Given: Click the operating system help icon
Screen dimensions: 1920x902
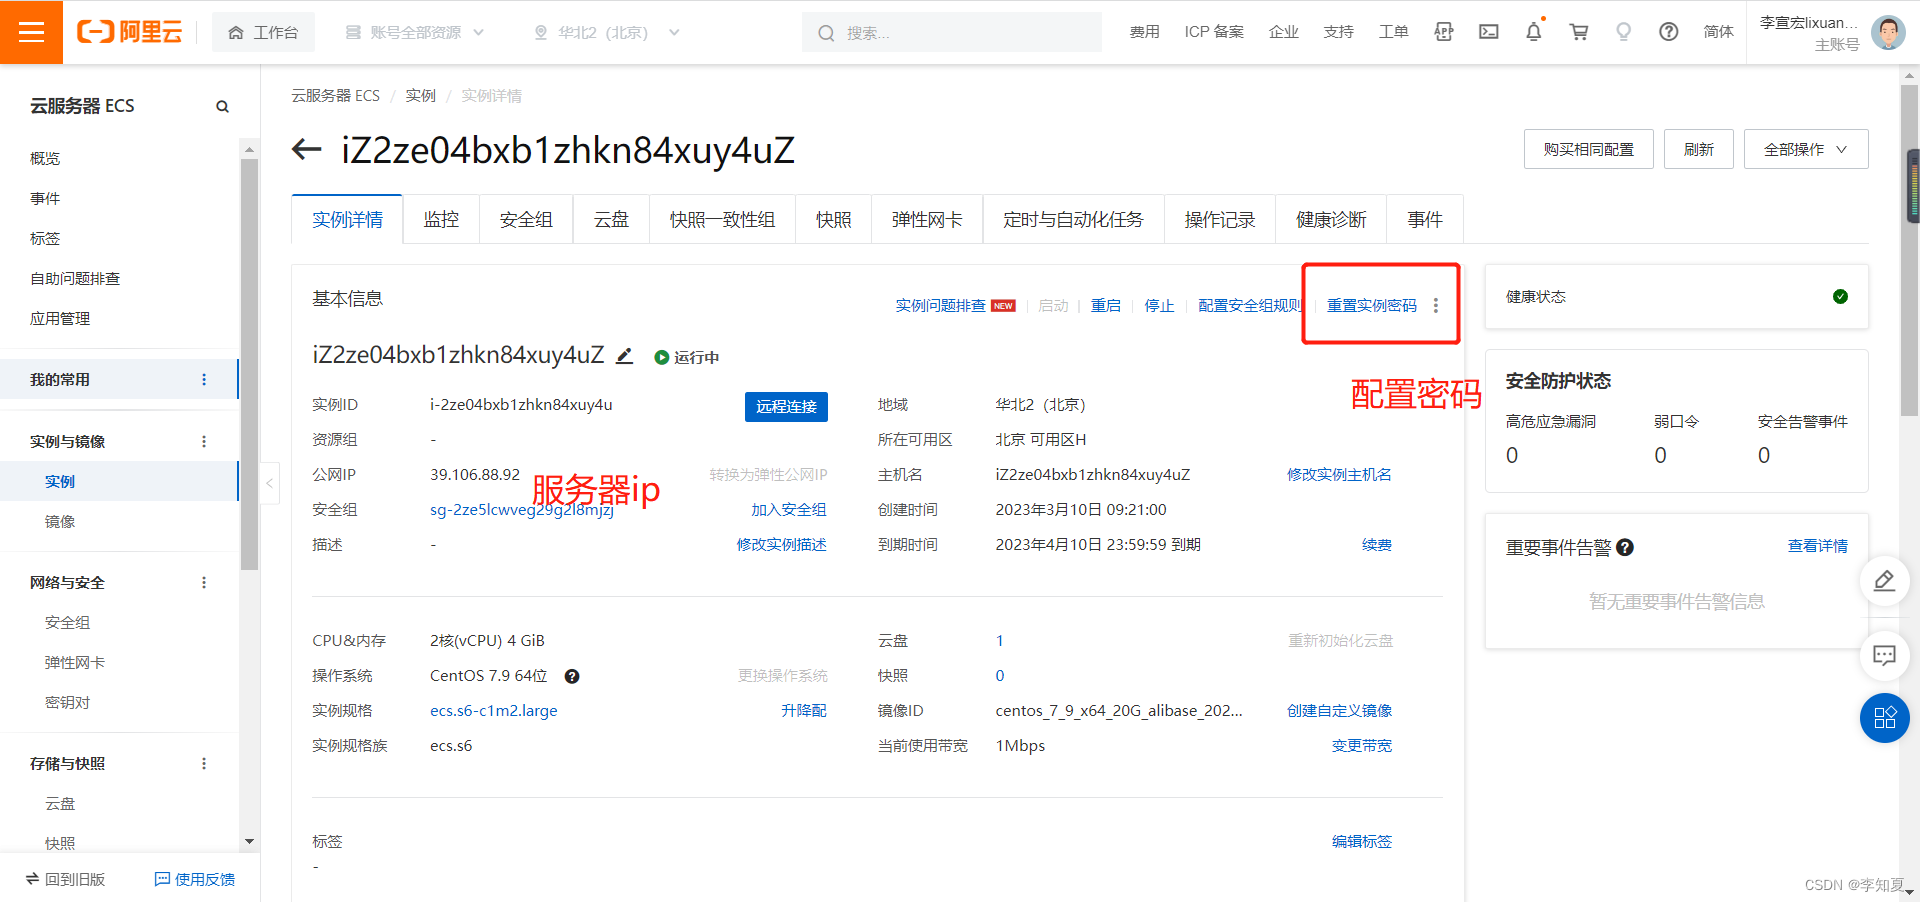Looking at the screenshot, I should pyautogui.click(x=572, y=676).
